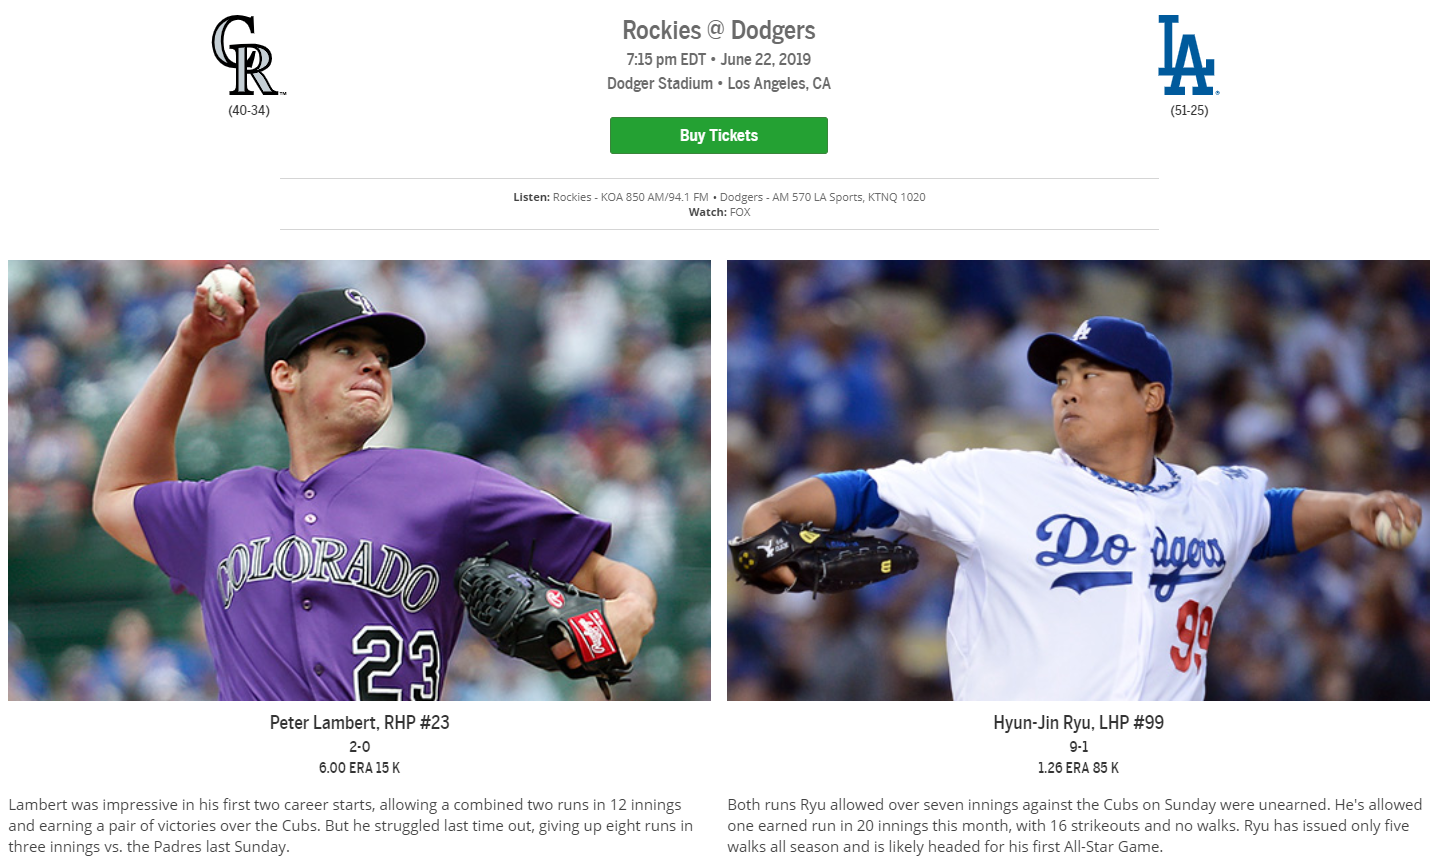Image resolution: width=1437 pixels, height=862 pixels.
Task: Click the Listen radio stations line
Action: click(719, 197)
